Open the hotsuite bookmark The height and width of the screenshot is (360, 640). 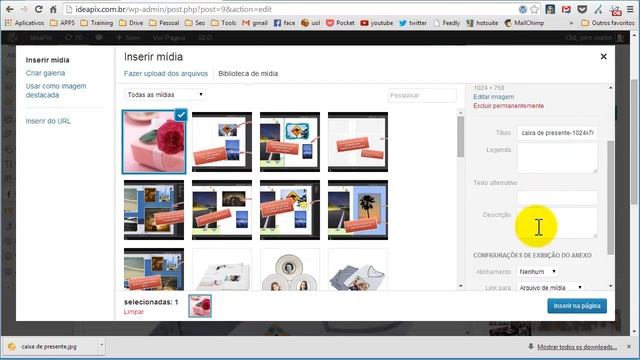(482, 23)
